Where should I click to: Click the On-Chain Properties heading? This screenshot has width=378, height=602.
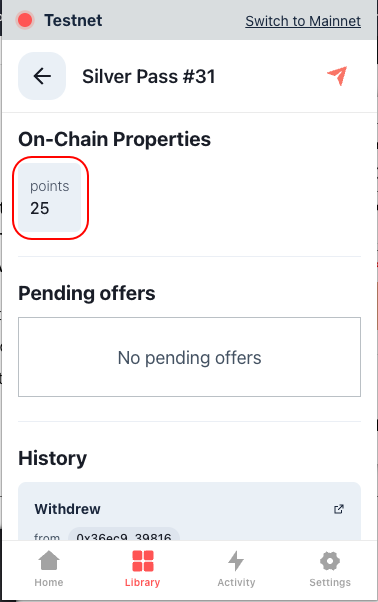click(114, 139)
